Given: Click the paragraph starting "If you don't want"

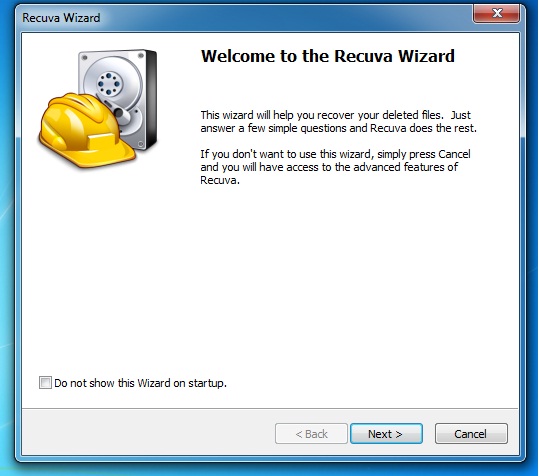Looking at the screenshot, I should [x=335, y=167].
